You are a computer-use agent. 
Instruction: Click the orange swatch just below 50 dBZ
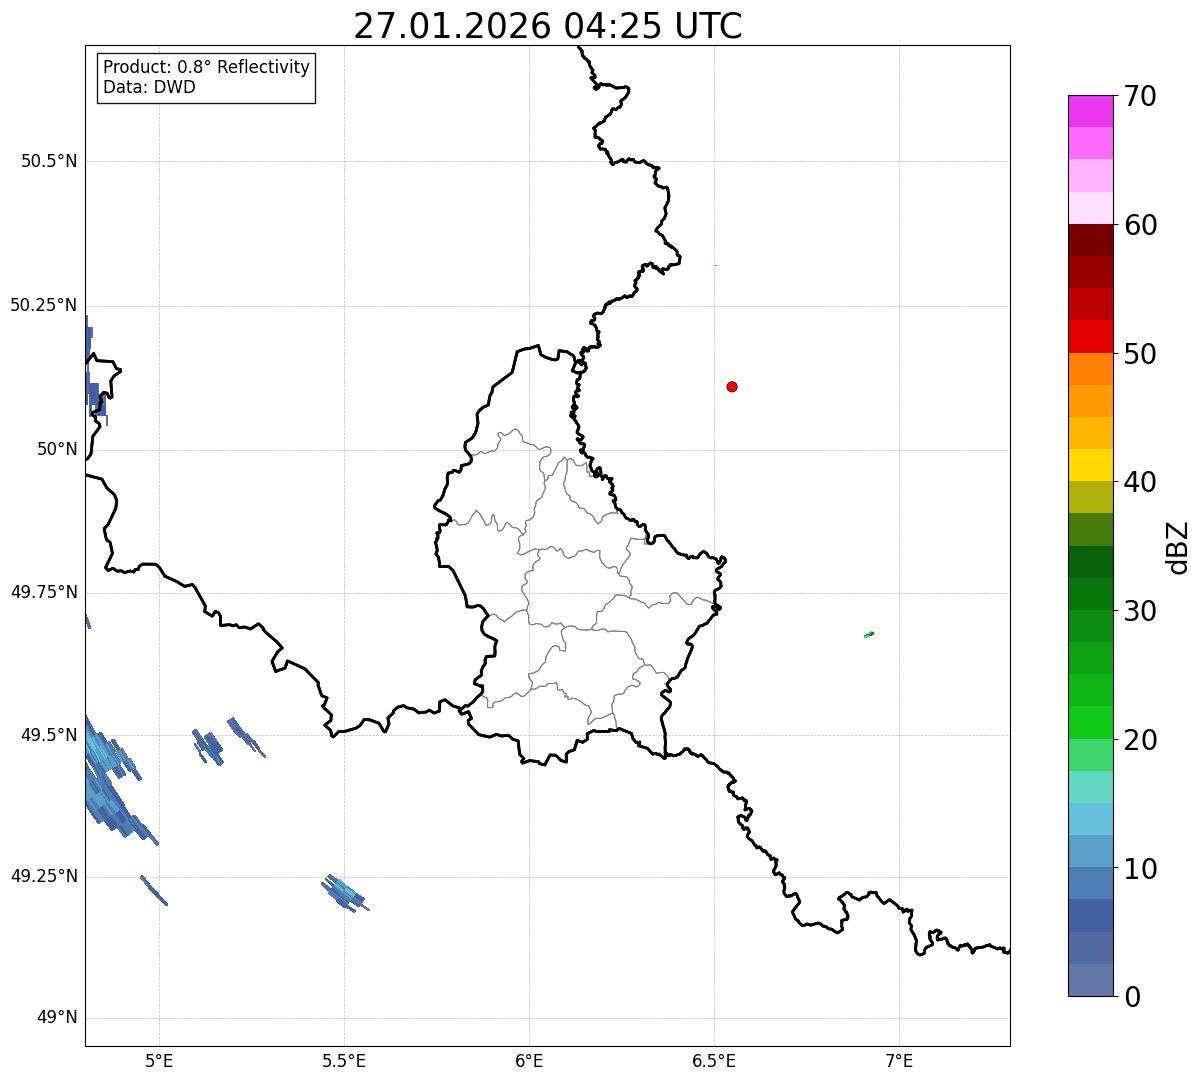click(x=1090, y=369)
